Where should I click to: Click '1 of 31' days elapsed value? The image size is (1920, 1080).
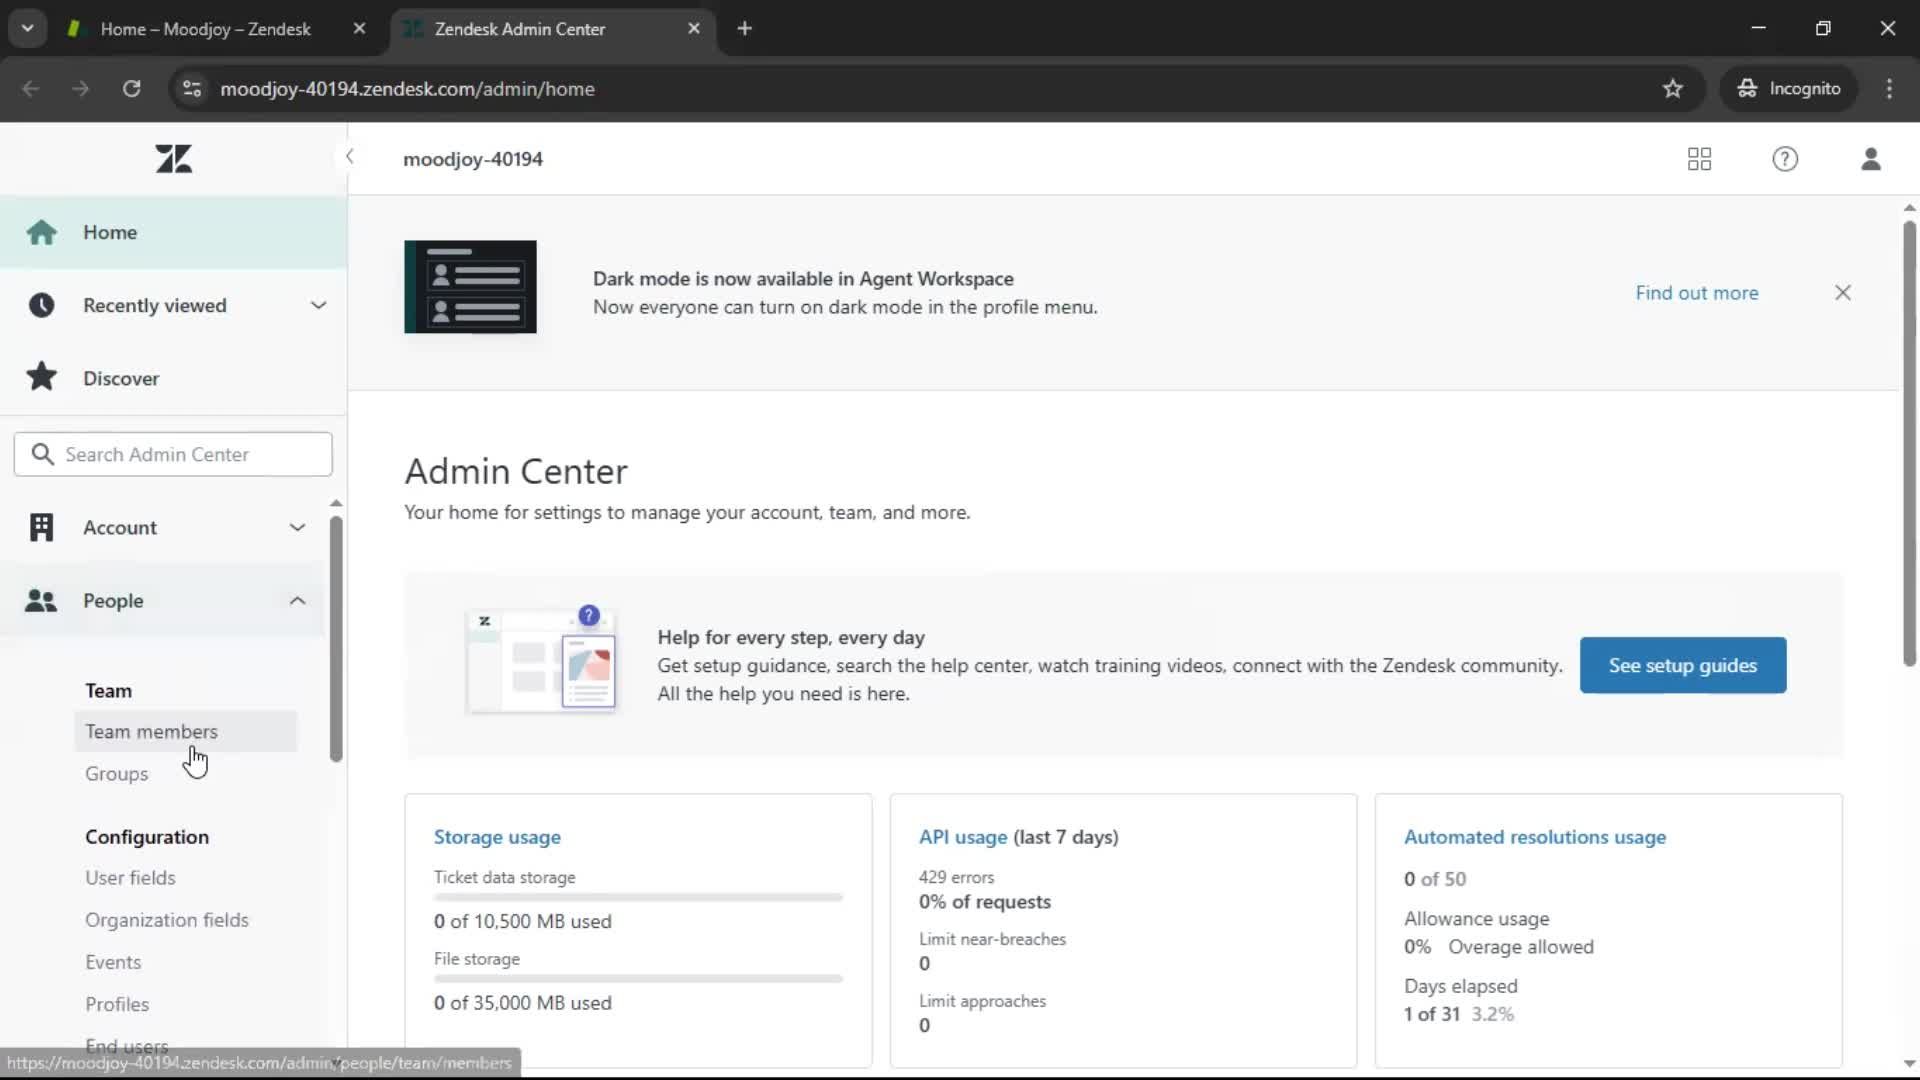pyautogui.click(x=1431, y=1013)
